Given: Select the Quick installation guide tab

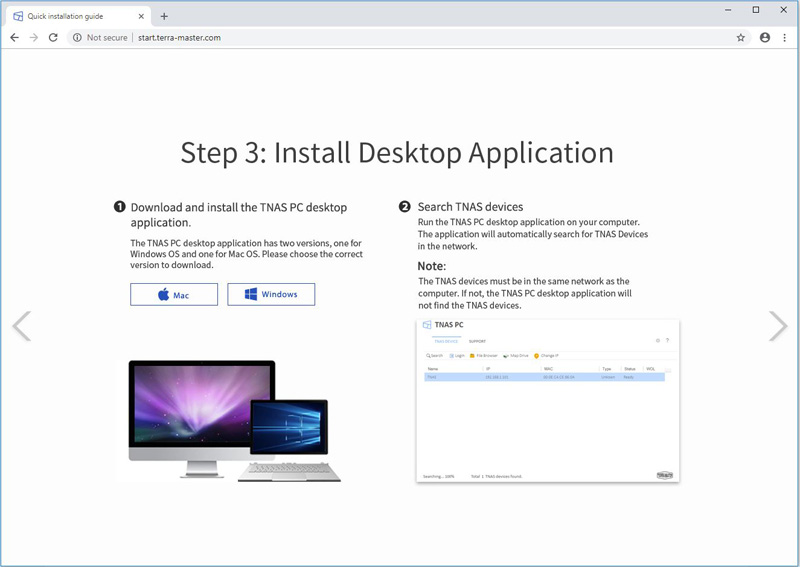Looking at the screenshot, I should point(70,16).
